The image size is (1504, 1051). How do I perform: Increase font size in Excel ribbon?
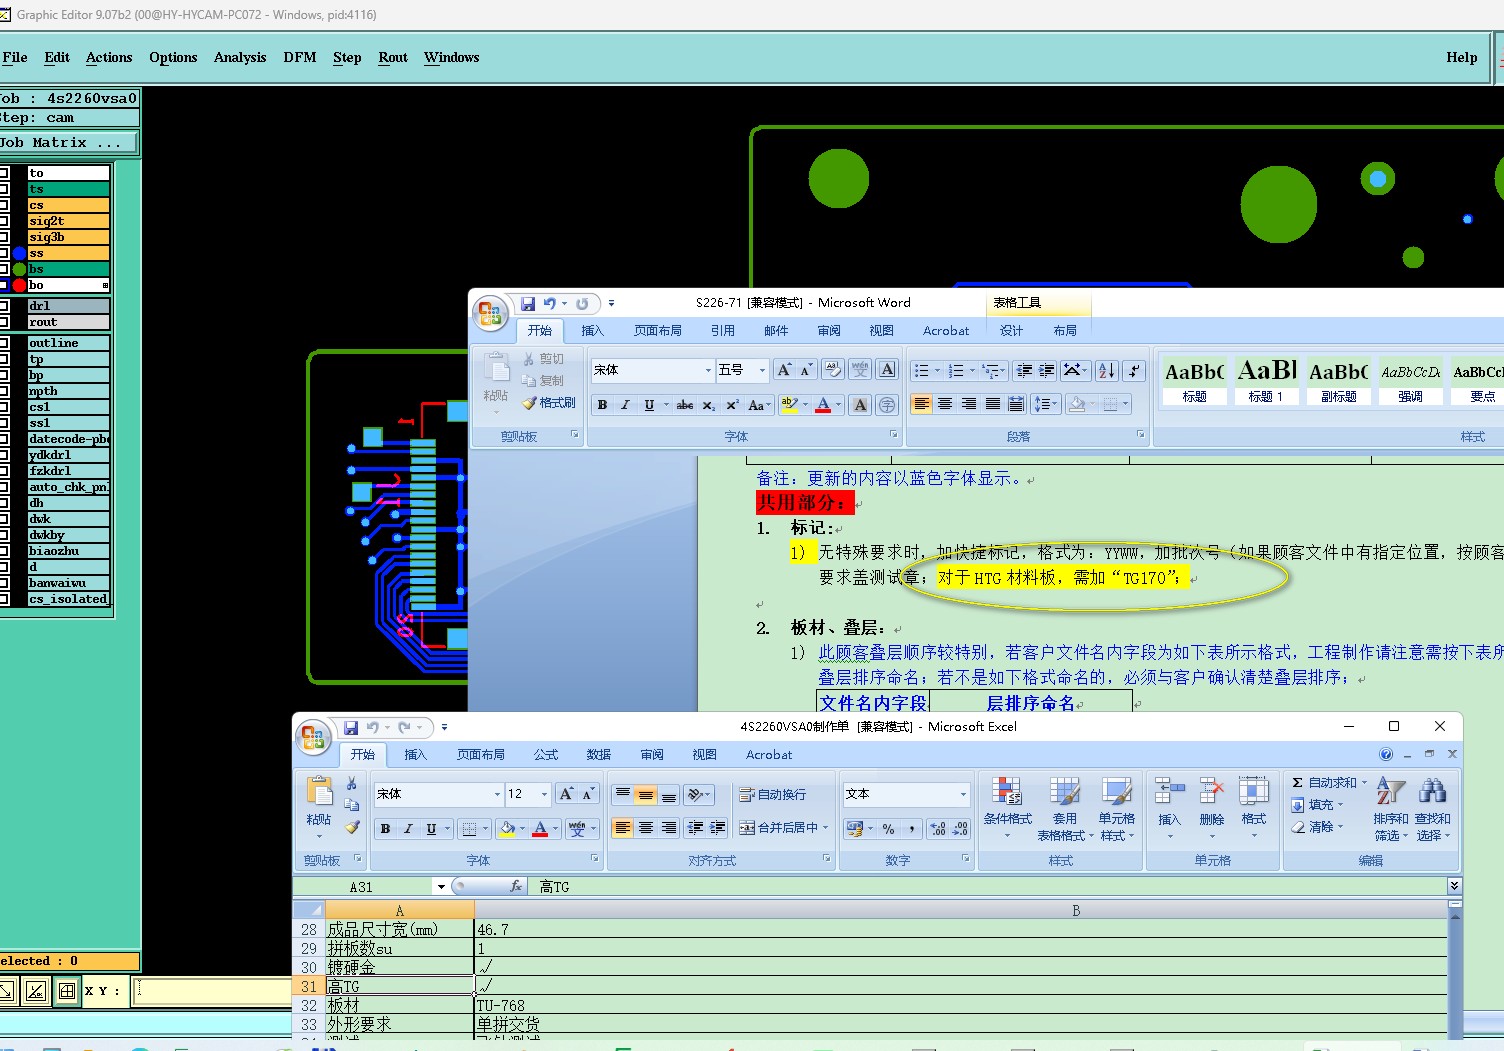point(566,794)
